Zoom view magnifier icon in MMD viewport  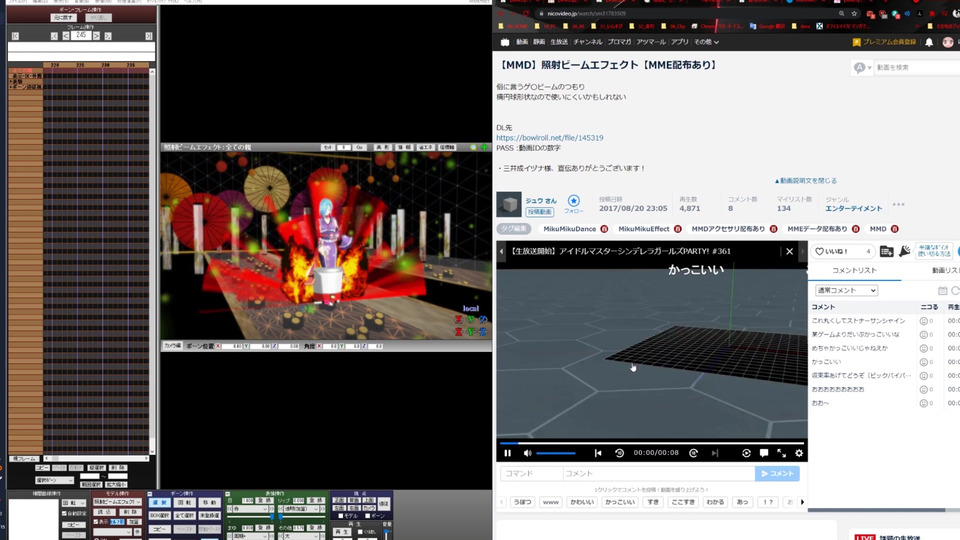[473, 148]
